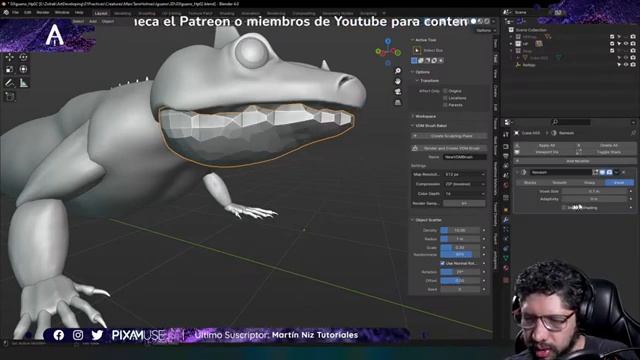Switch to Layout workspace tab
Screen dimensions: 640x360
[101, 13]
